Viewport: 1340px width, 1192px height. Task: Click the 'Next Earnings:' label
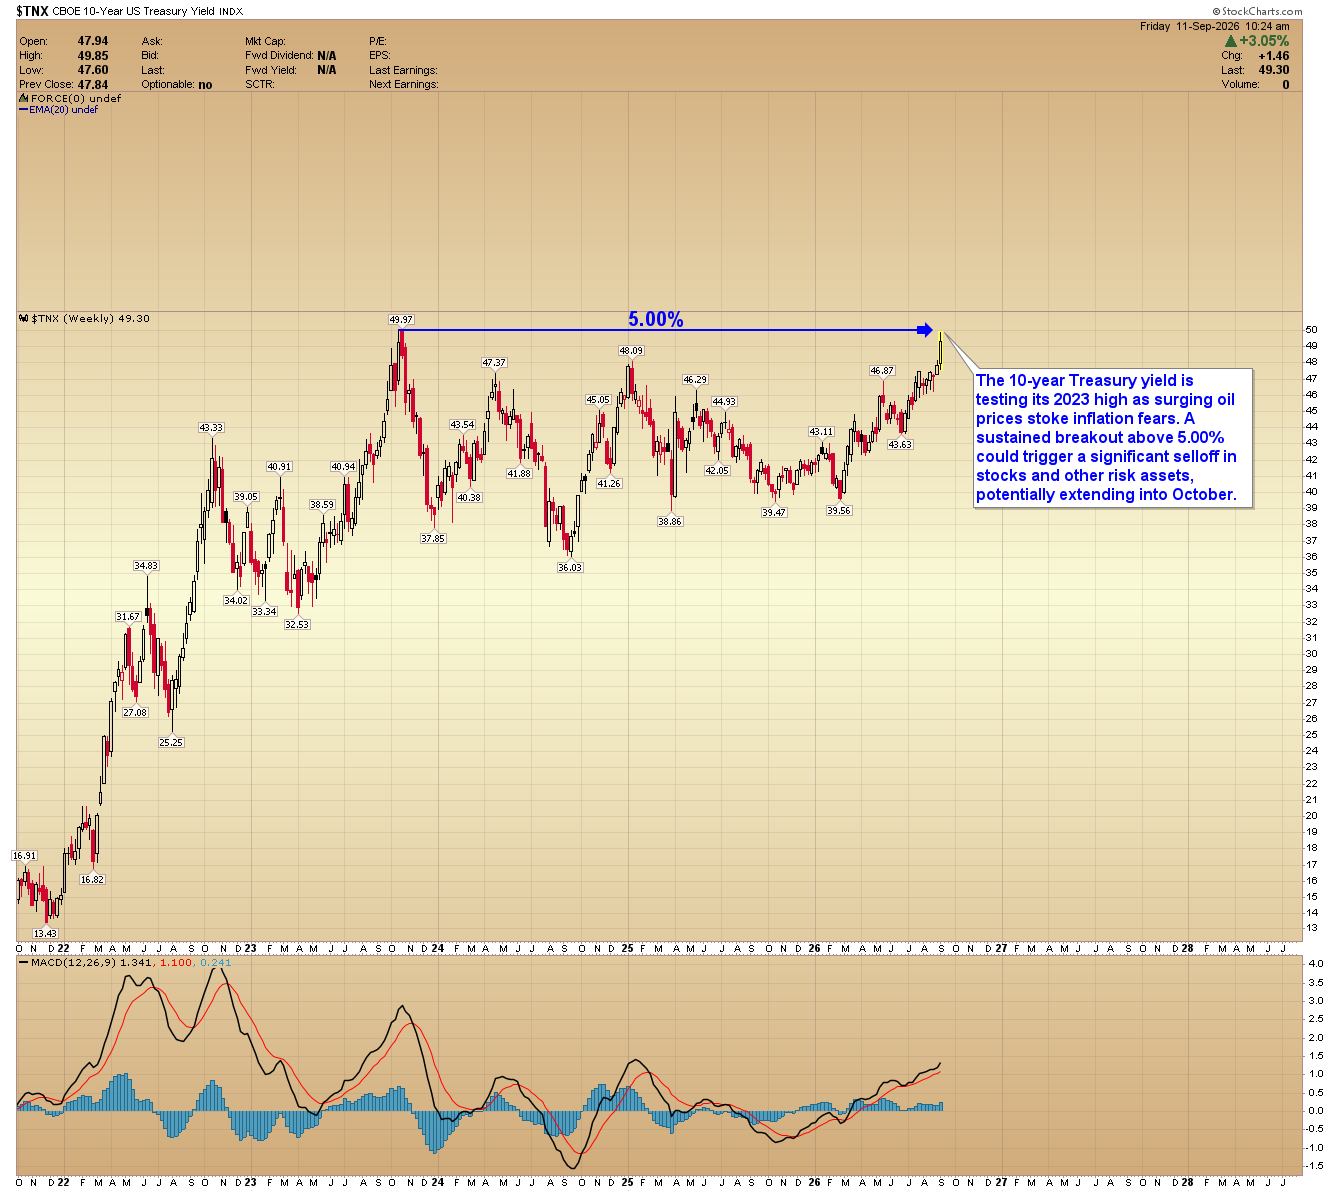(403, 85)
